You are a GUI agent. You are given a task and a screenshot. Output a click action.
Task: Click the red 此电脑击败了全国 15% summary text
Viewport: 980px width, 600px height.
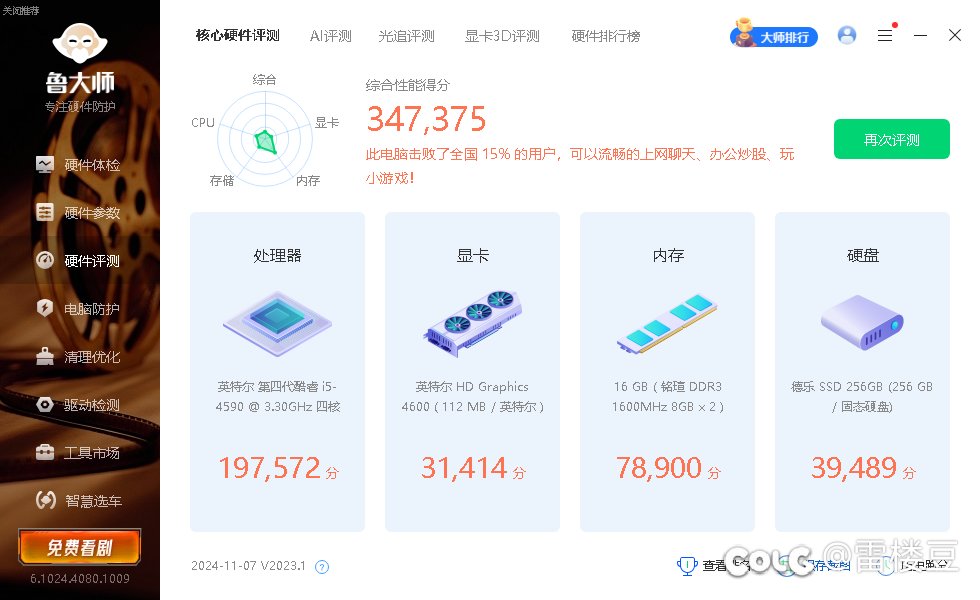pos(579,166)
